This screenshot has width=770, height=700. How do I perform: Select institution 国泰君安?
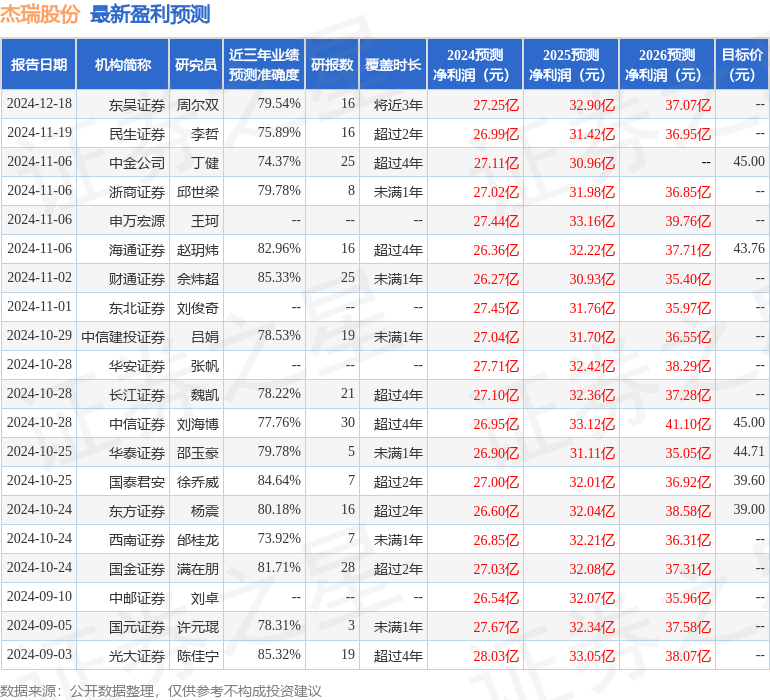(x=137, y=482)
